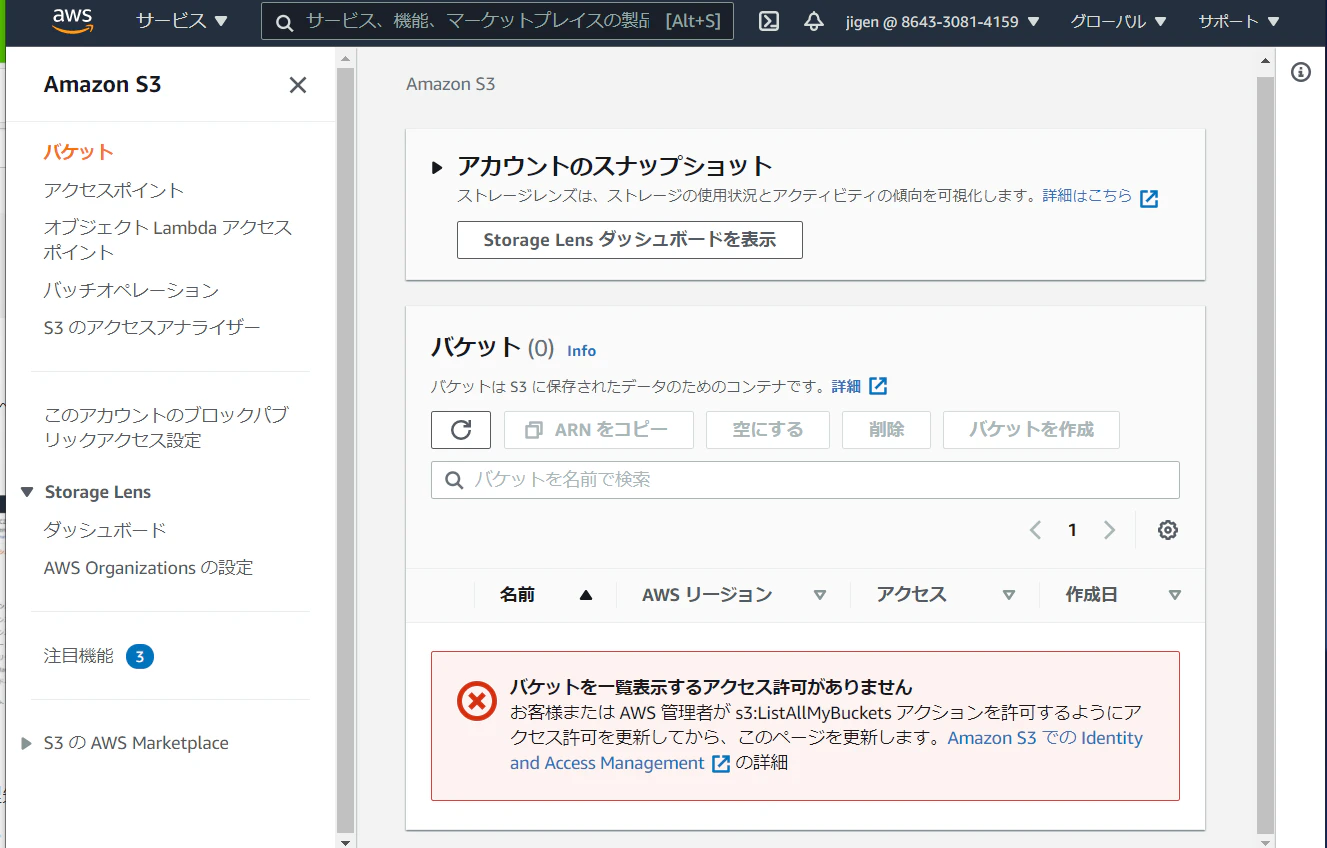Viewport: 1327px width, 848px height.
Task: Open the Info link beside バケット heading
Action: [581, 351]
